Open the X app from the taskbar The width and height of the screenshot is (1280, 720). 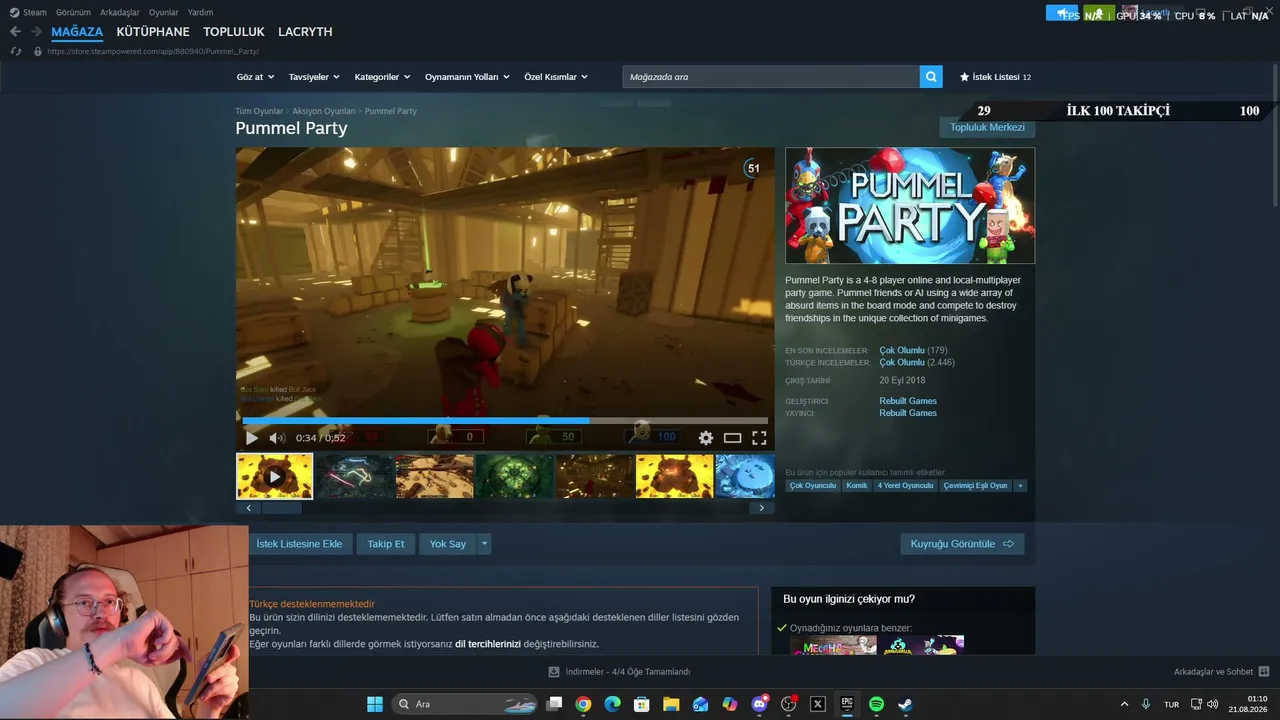click(818, 704)
